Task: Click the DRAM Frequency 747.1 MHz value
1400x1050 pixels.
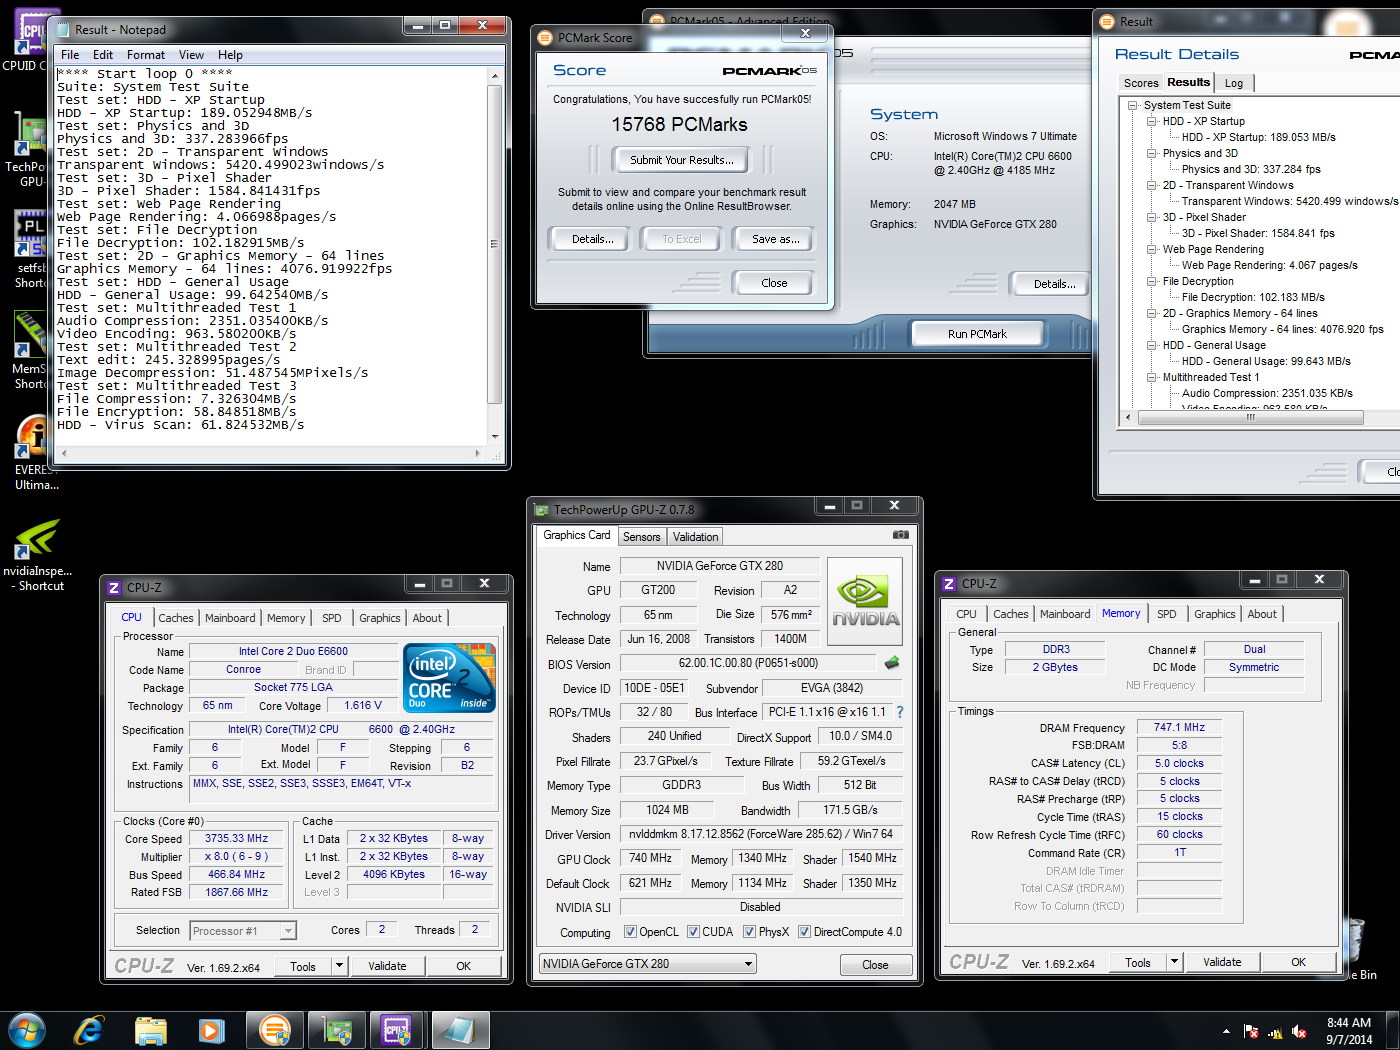Action: pyautogui.click(x=1179, y=727)
